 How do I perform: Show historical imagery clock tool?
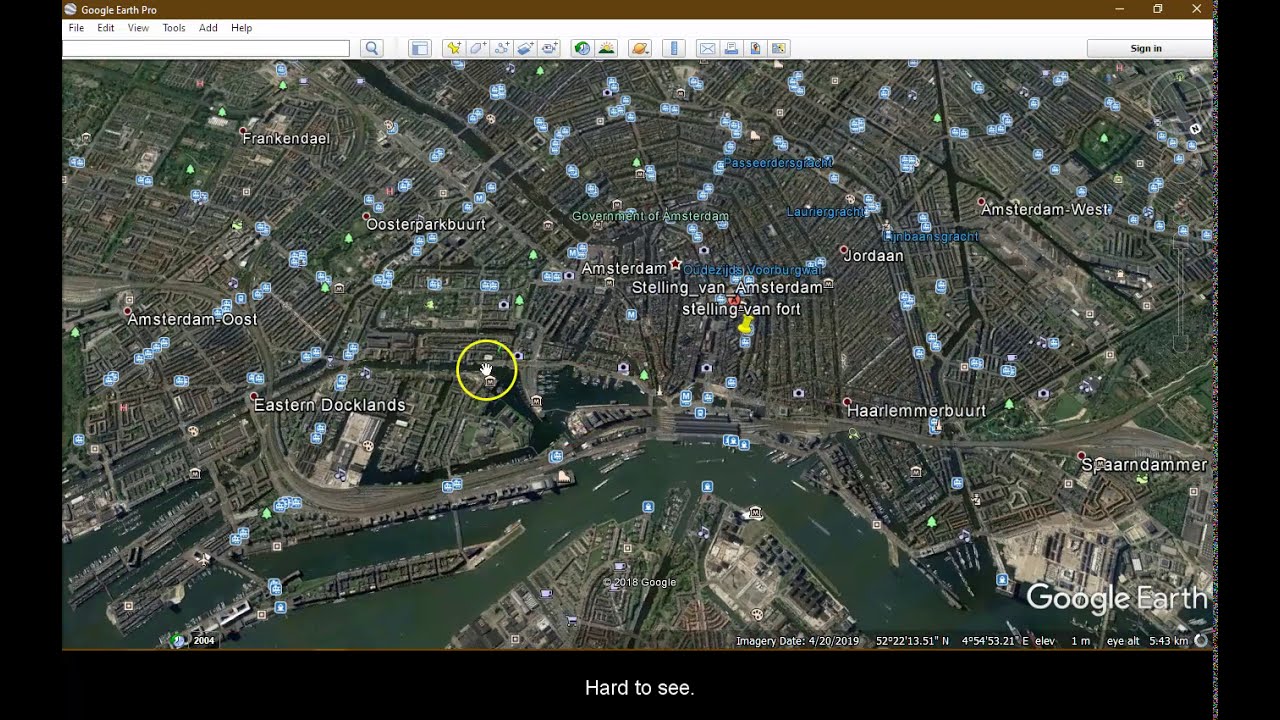coord(582,48)
